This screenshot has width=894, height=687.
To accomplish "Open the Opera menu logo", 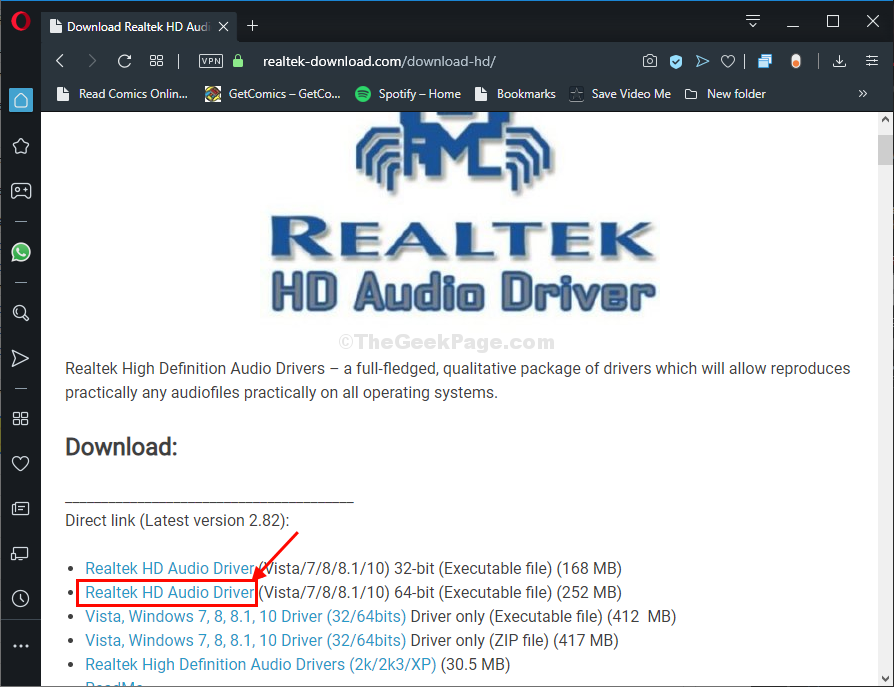I will click(21, 22).
